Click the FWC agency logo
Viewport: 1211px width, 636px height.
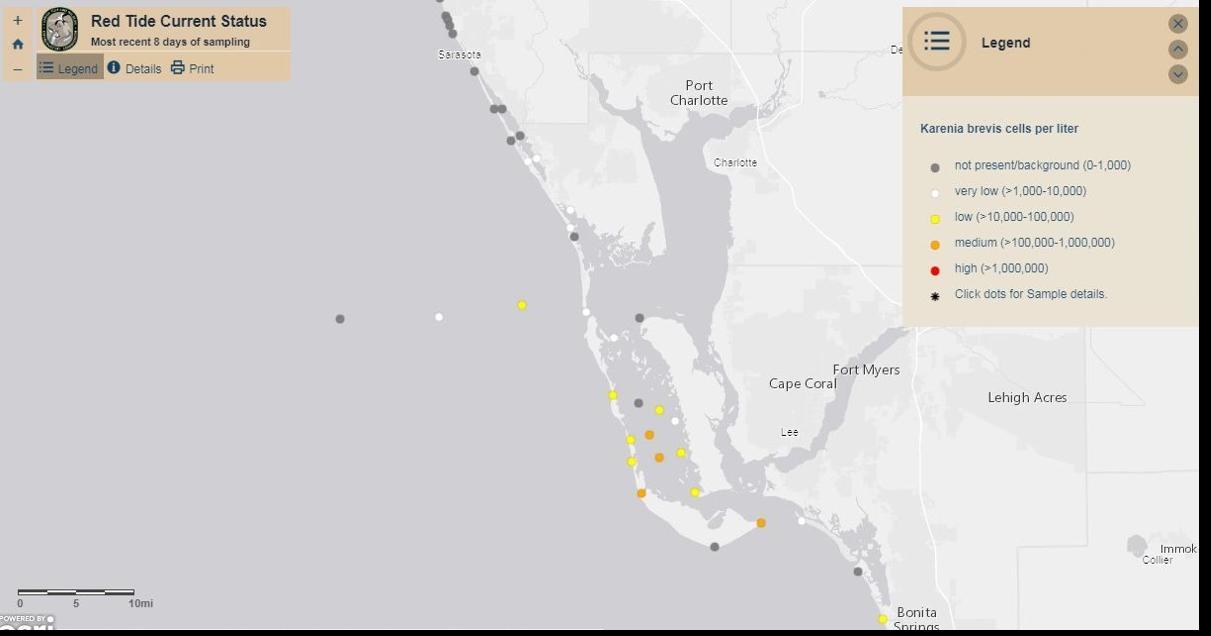[x=60, y=27]
